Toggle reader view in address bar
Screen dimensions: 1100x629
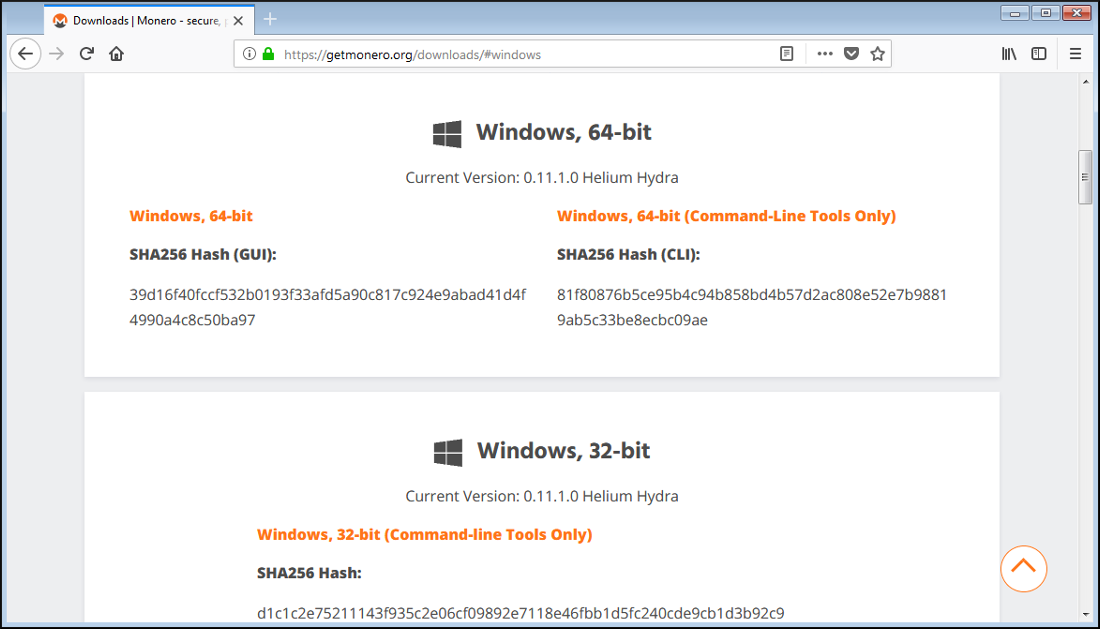(786, 54)
